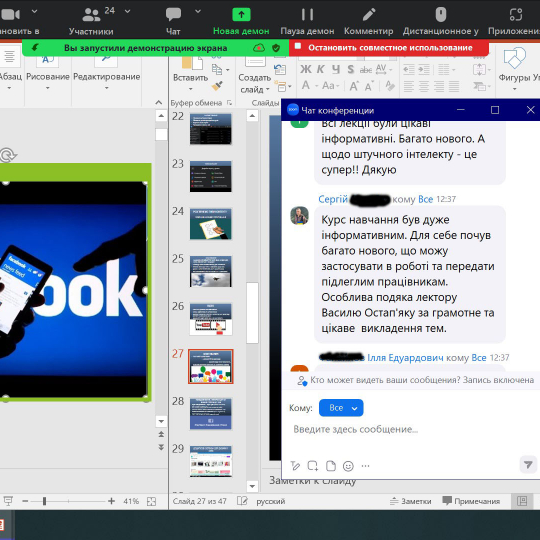Toggle strikethrough abc formatting
This screenshot has height=540, width=540.
click(x=366, y=70)
